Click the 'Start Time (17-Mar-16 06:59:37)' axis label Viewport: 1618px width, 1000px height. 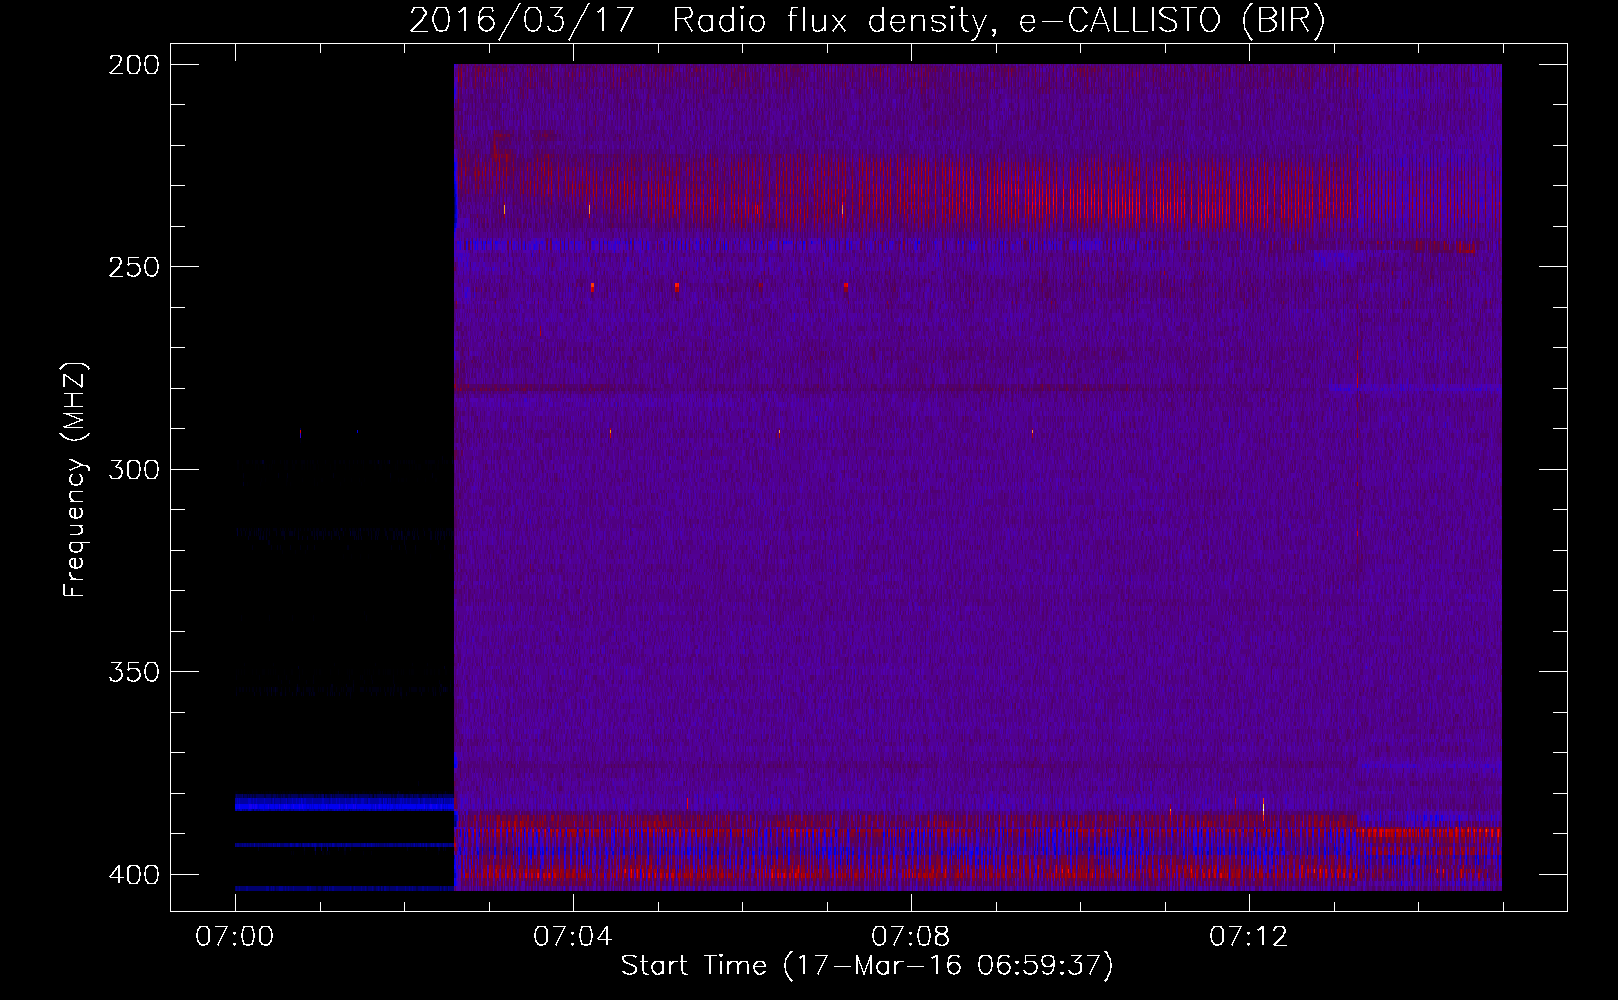coord(867,966)
